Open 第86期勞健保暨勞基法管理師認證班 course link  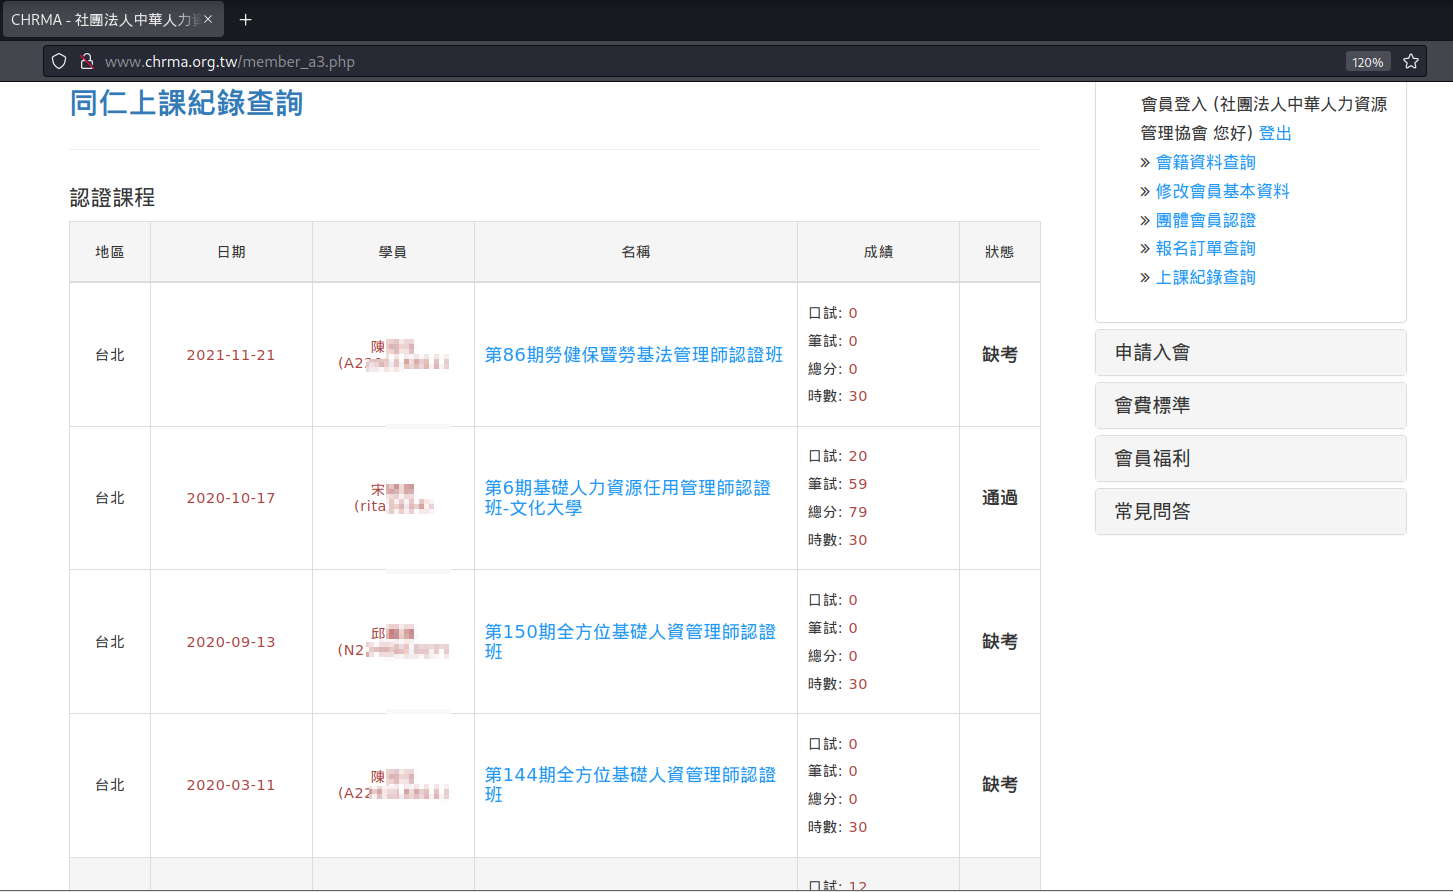[x=634, y=355]
